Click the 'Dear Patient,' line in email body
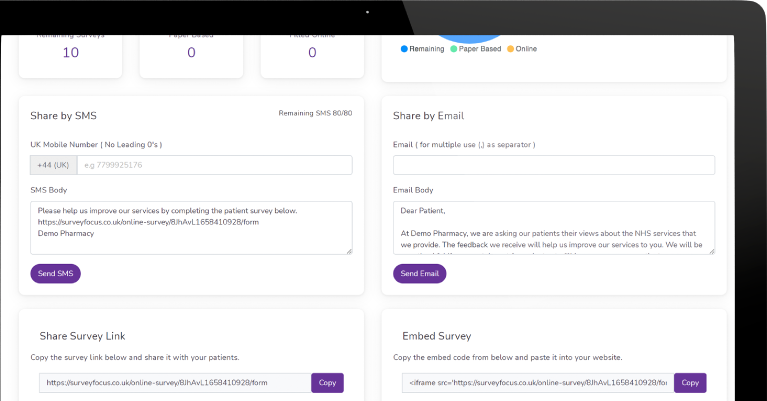Viewport: 767px width, 401px height. click(423, 211)
